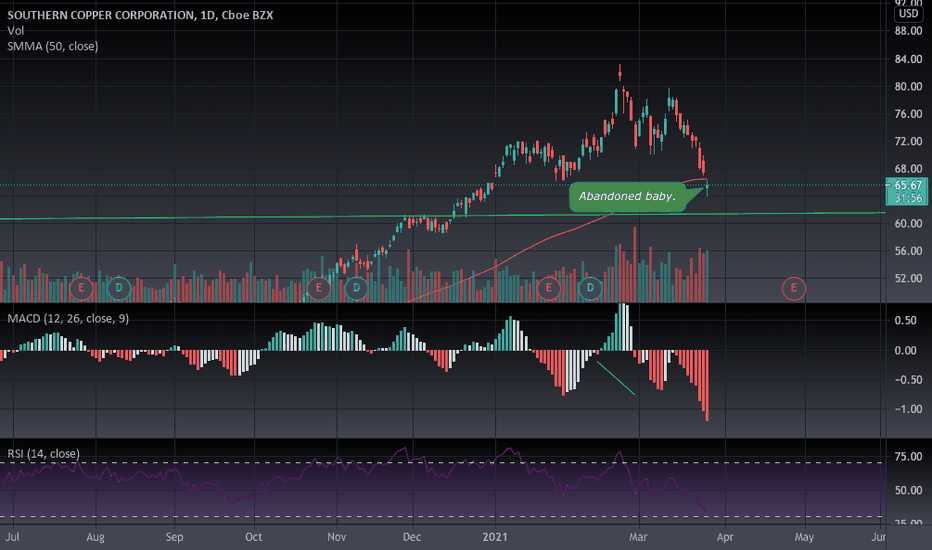Select the Vol indicator legend
932x550 pixels.
pos(15,30)
